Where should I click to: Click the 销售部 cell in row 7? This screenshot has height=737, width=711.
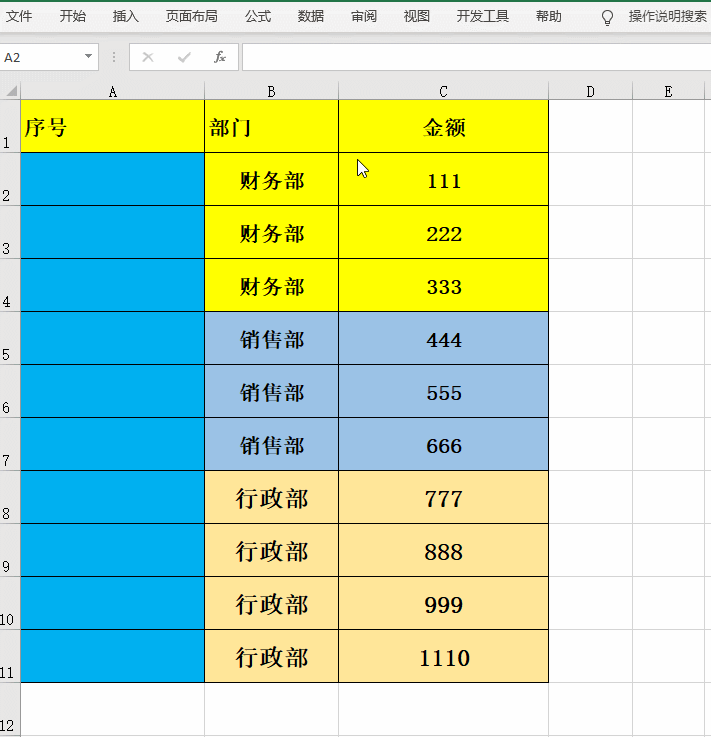pyautogui.click(x=272, y=444)
